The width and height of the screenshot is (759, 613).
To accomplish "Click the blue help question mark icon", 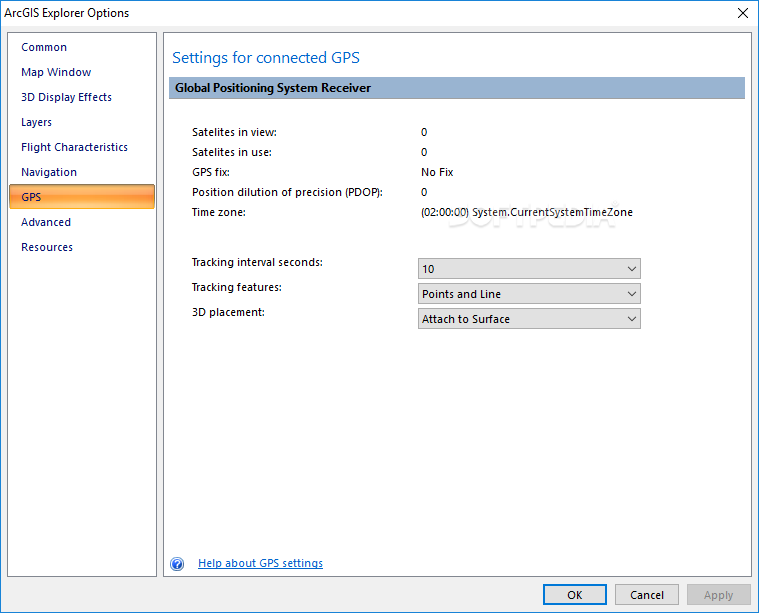I will 177,564.
